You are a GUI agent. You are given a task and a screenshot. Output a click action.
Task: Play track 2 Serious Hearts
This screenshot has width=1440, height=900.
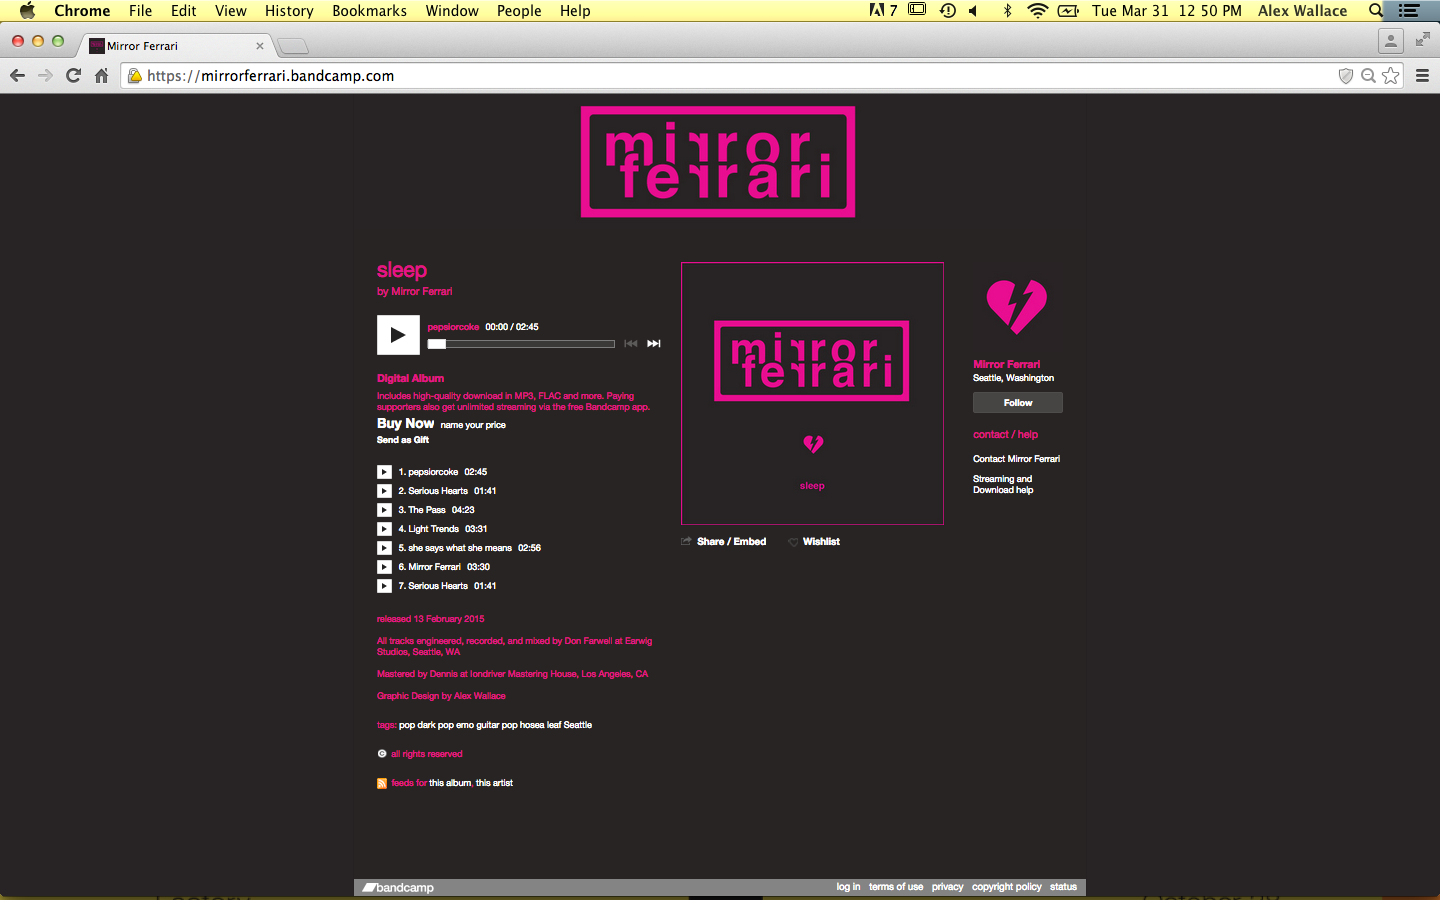coord(384,491)
